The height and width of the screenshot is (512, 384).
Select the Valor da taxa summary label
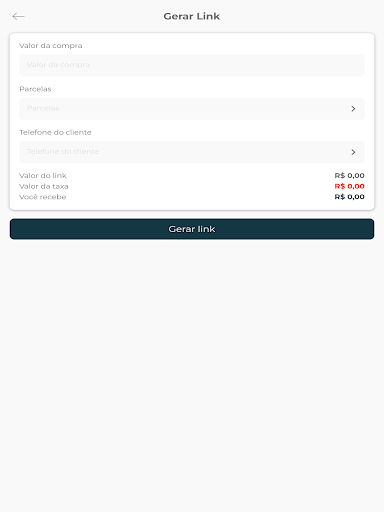(x=44, y=186)
